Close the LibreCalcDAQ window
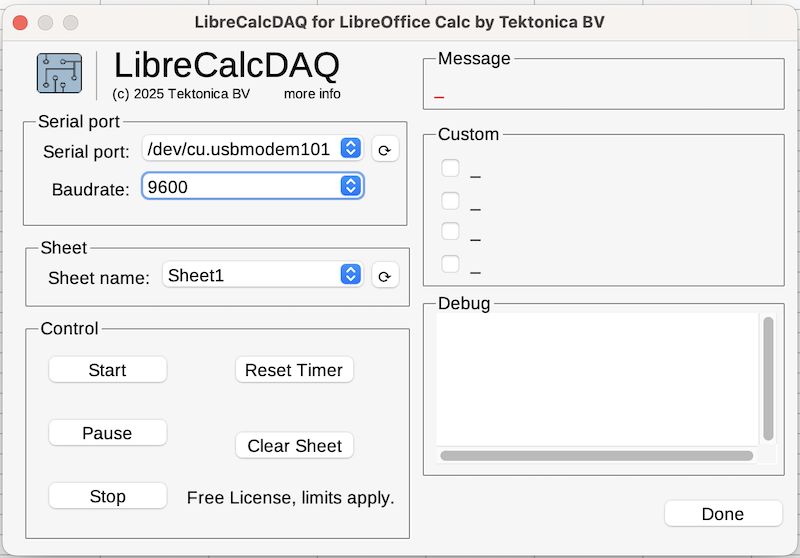The image size is (800, 558). (x=20, y=22)
